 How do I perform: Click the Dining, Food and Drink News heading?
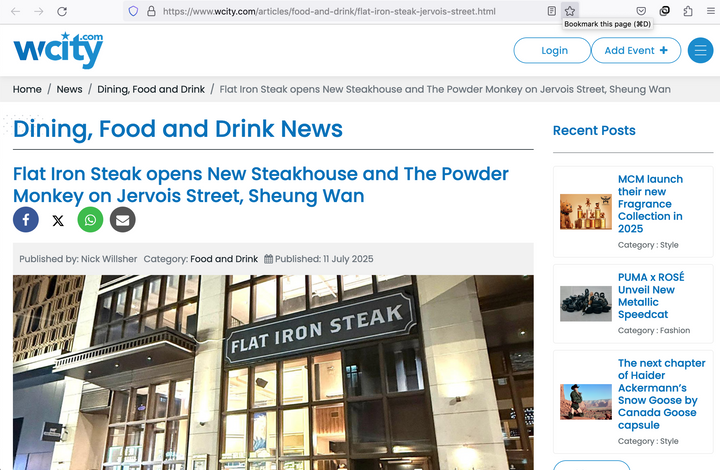[x=178, y=129]
